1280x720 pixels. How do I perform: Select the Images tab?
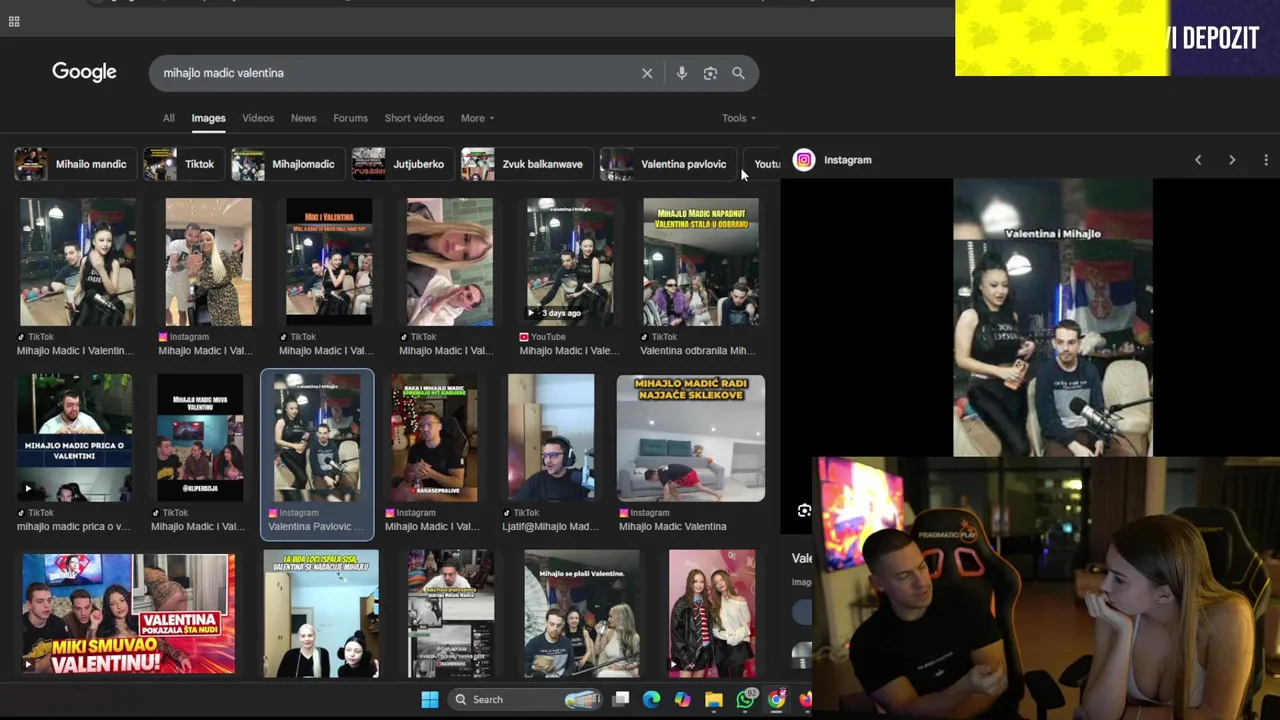pos(208,118)
